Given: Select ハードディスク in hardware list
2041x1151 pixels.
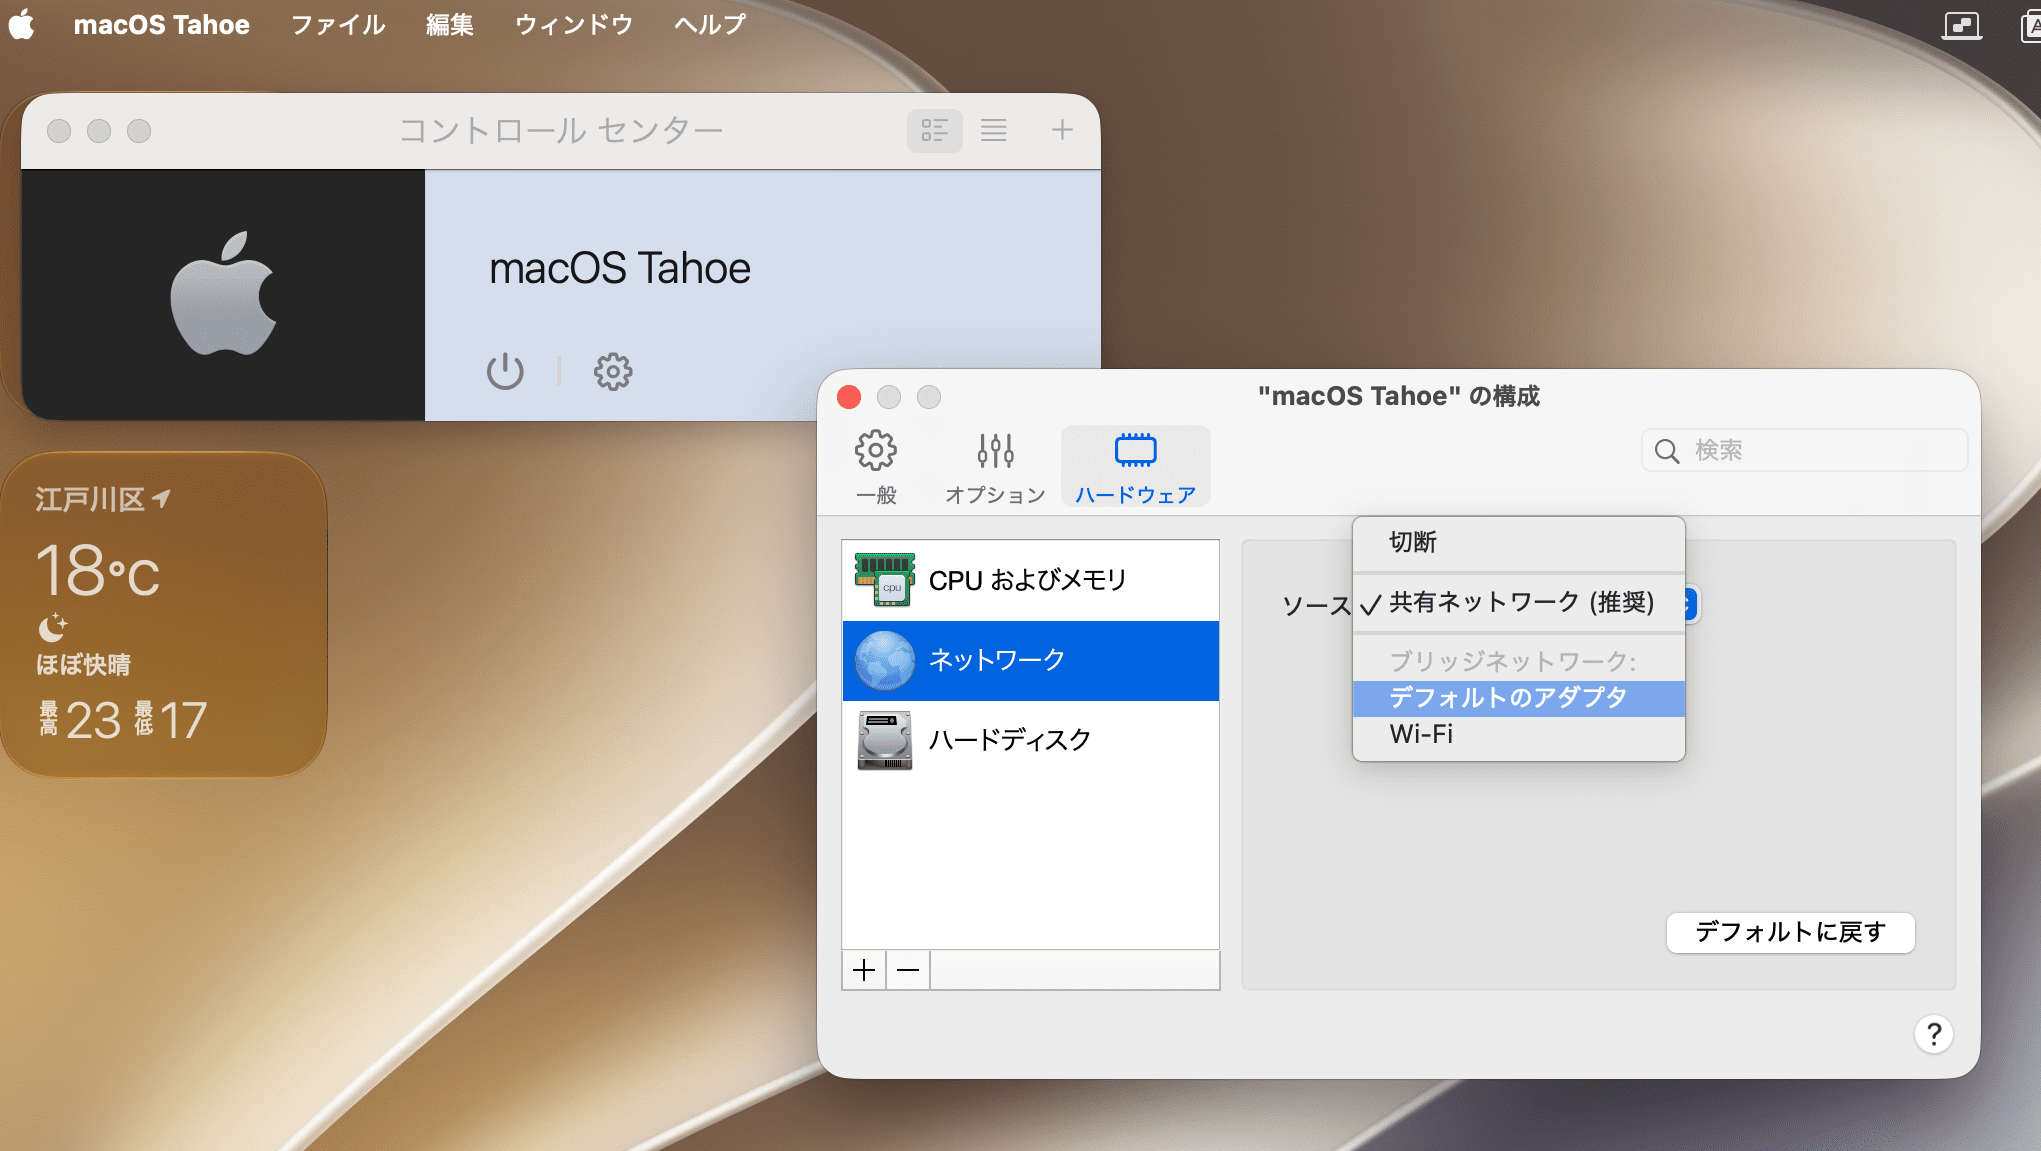Looking at the screenshot, I should pyautogui.click(x=1030, y=741).
